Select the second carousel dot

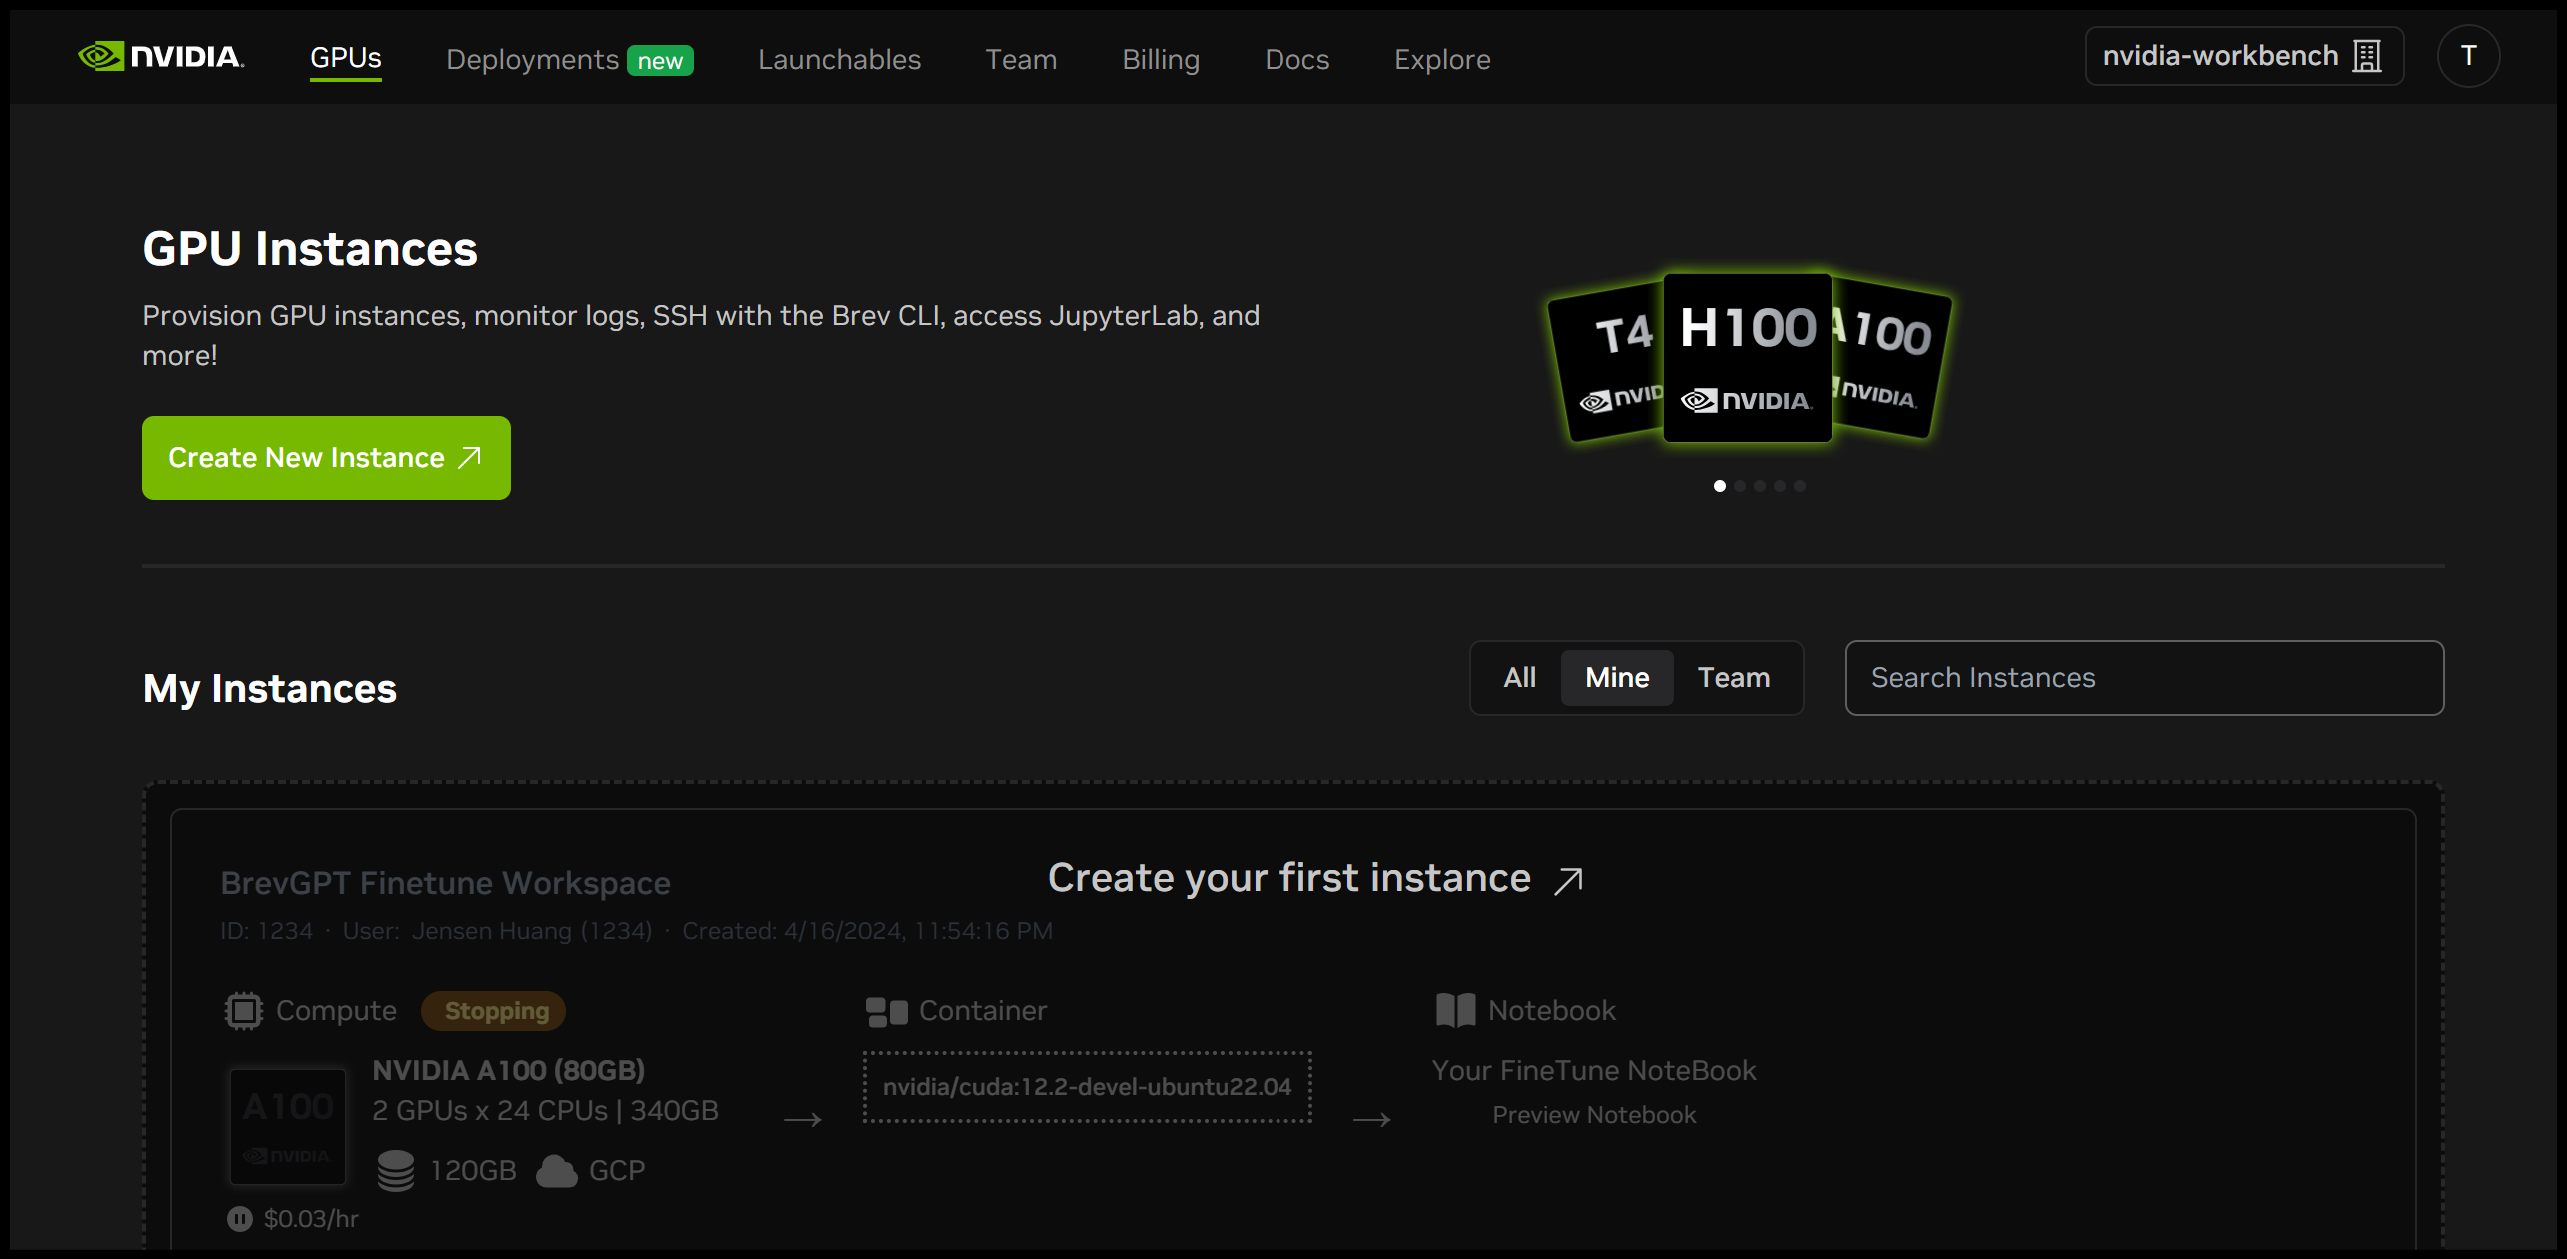1740,486
